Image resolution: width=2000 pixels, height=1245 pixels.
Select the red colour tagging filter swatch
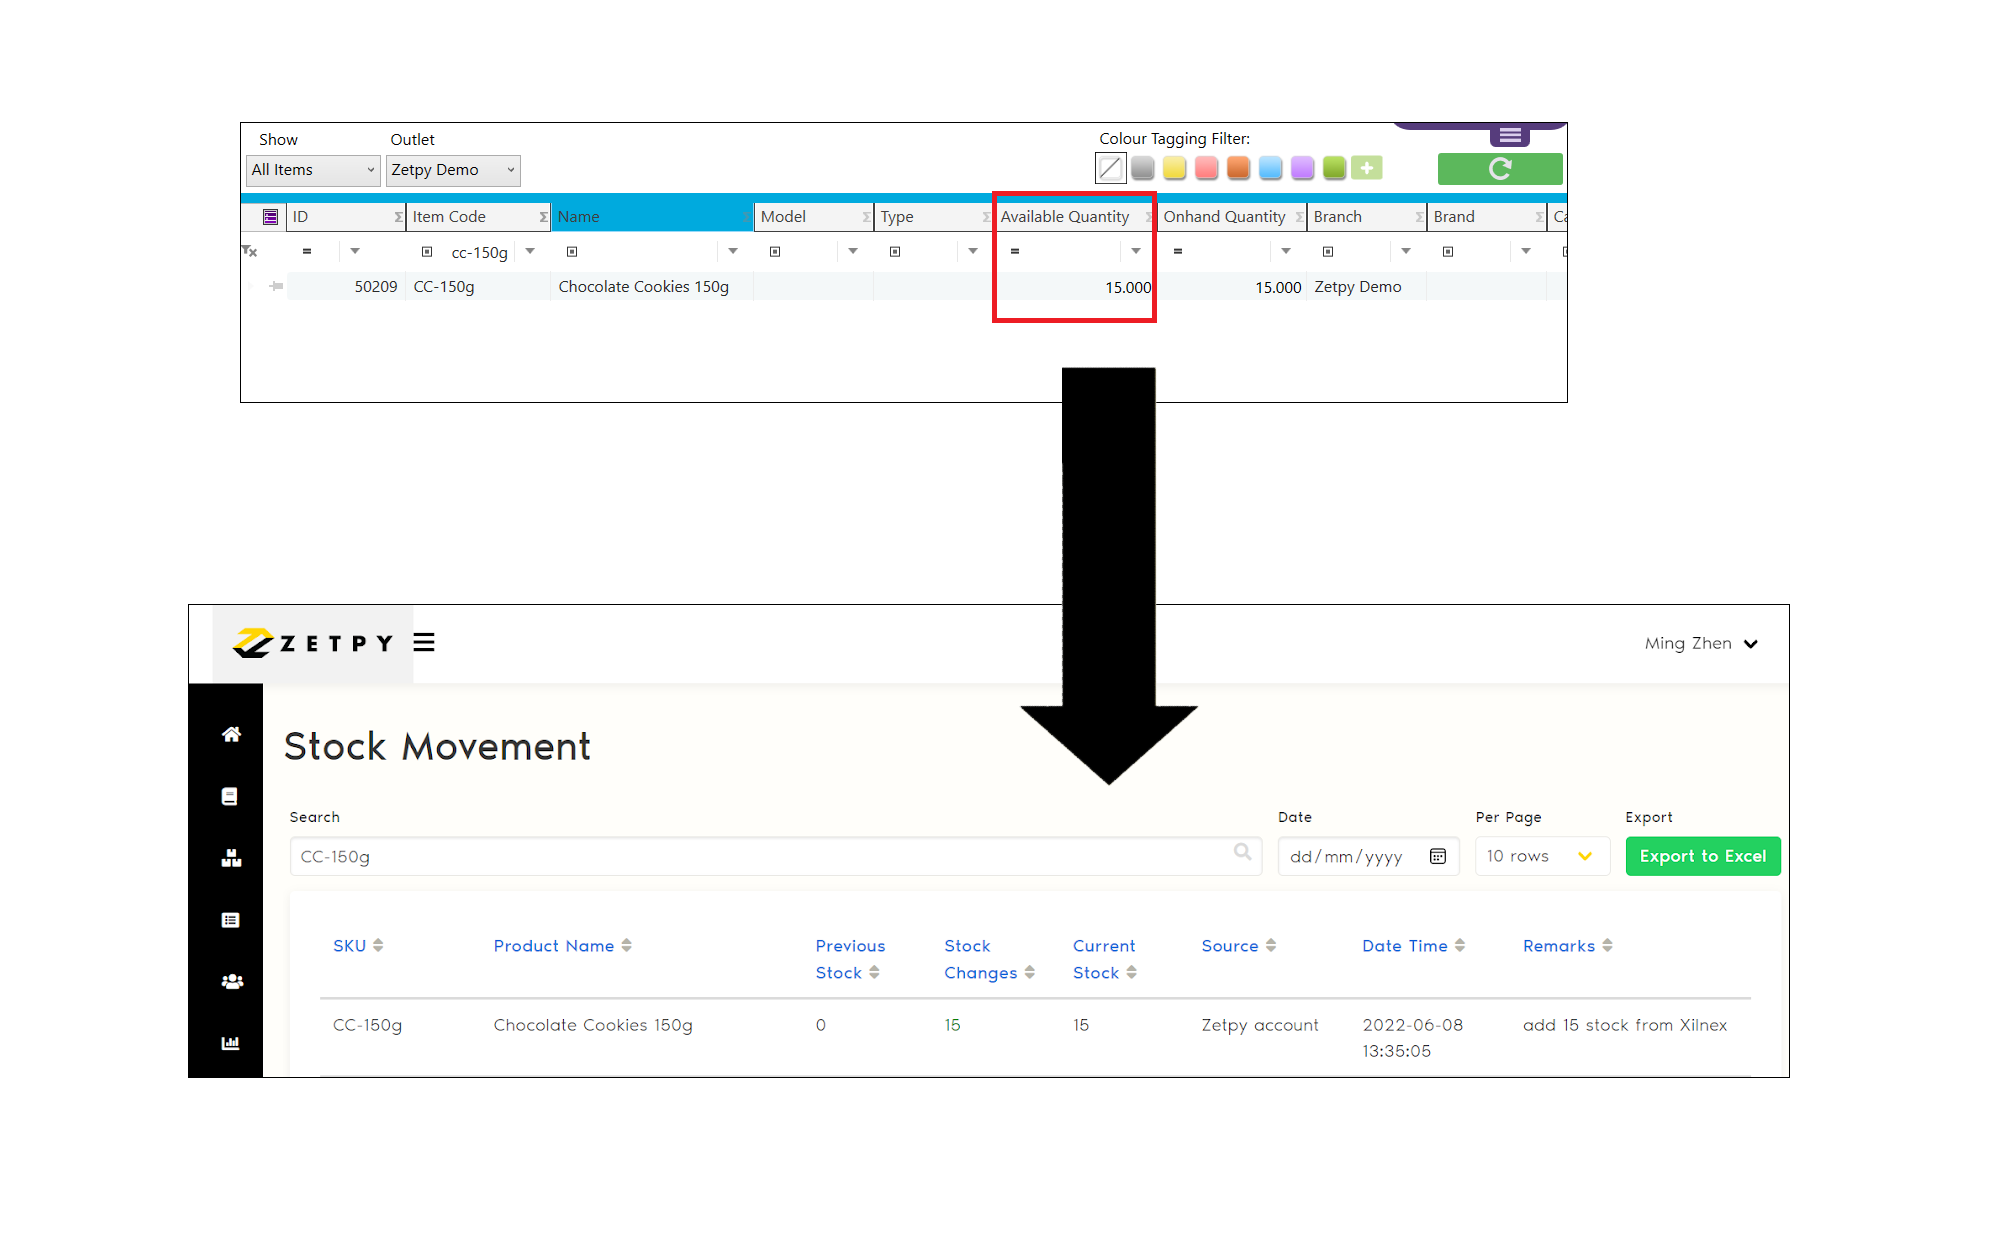(x=1205, y=167)
